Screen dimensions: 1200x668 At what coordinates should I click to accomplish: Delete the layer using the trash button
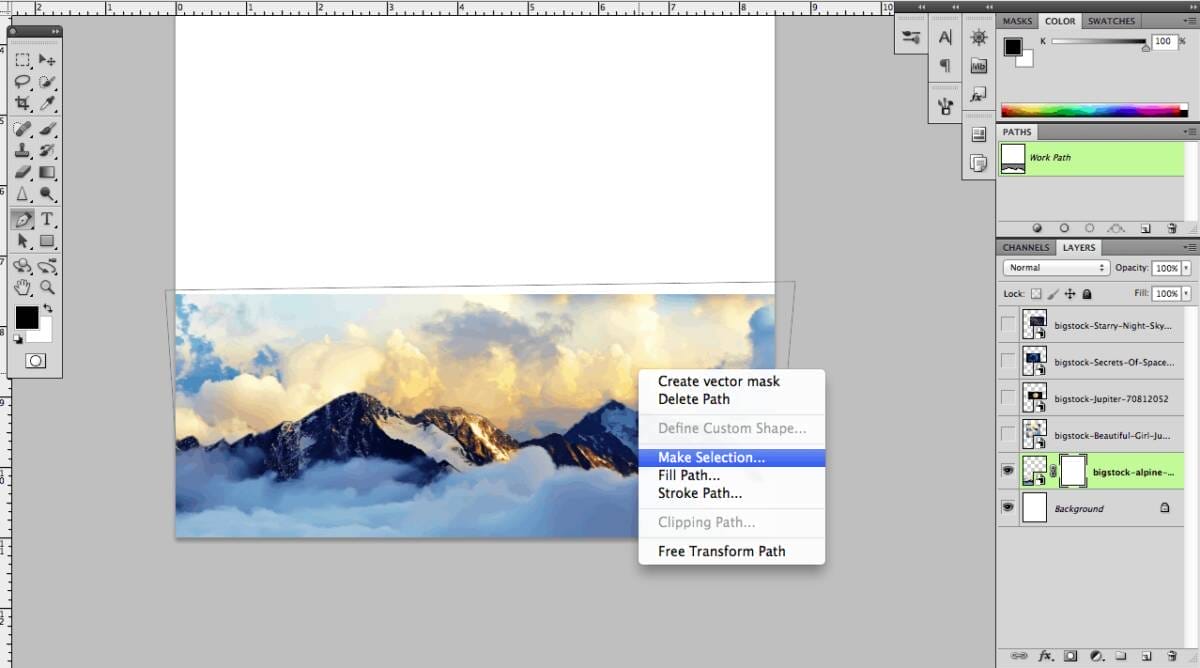(x=1172, y=656)
